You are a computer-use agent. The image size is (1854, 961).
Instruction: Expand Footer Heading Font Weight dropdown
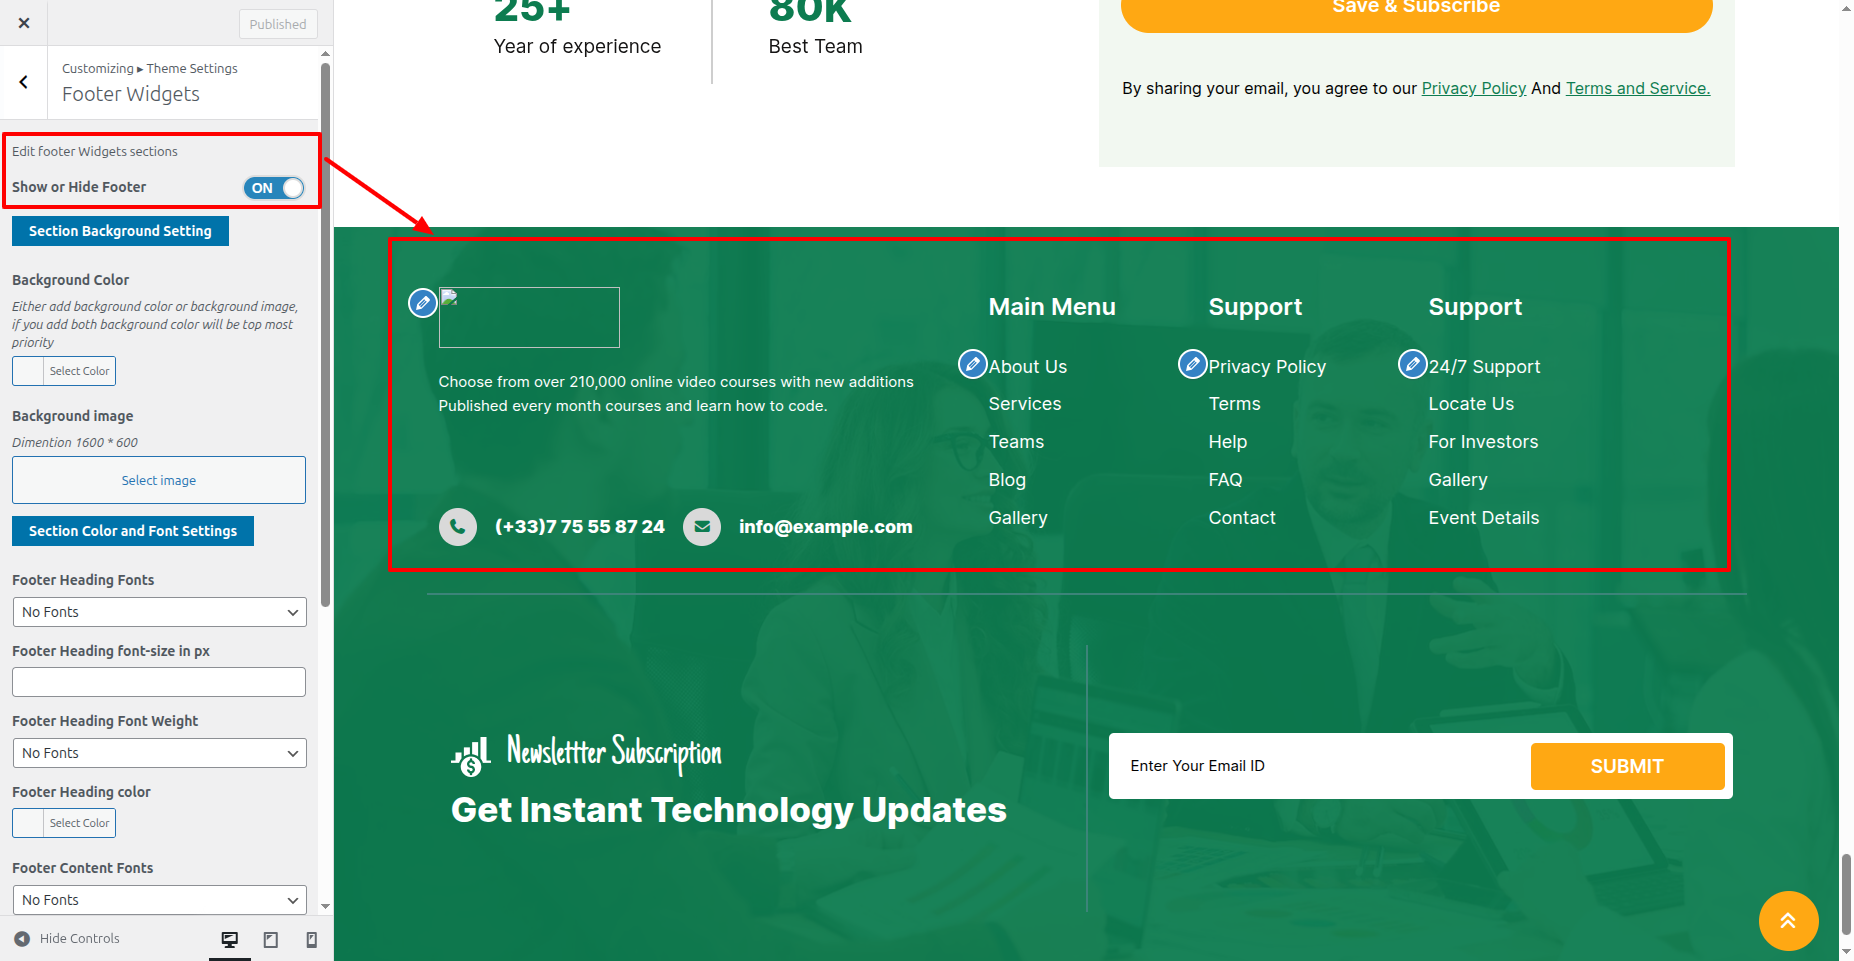(x=159, y=753)
